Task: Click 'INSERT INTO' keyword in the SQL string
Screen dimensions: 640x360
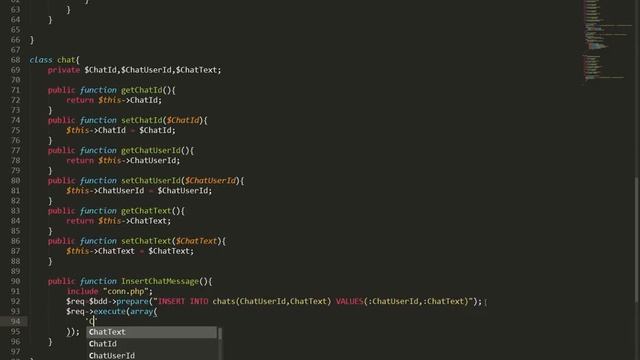Action: tap(183, 302)
